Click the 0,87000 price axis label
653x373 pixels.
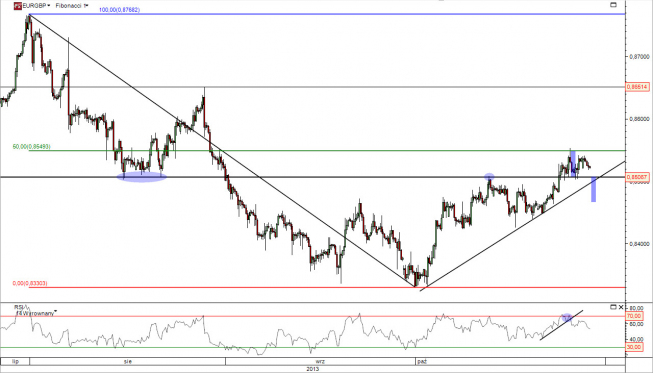[639, 56]
